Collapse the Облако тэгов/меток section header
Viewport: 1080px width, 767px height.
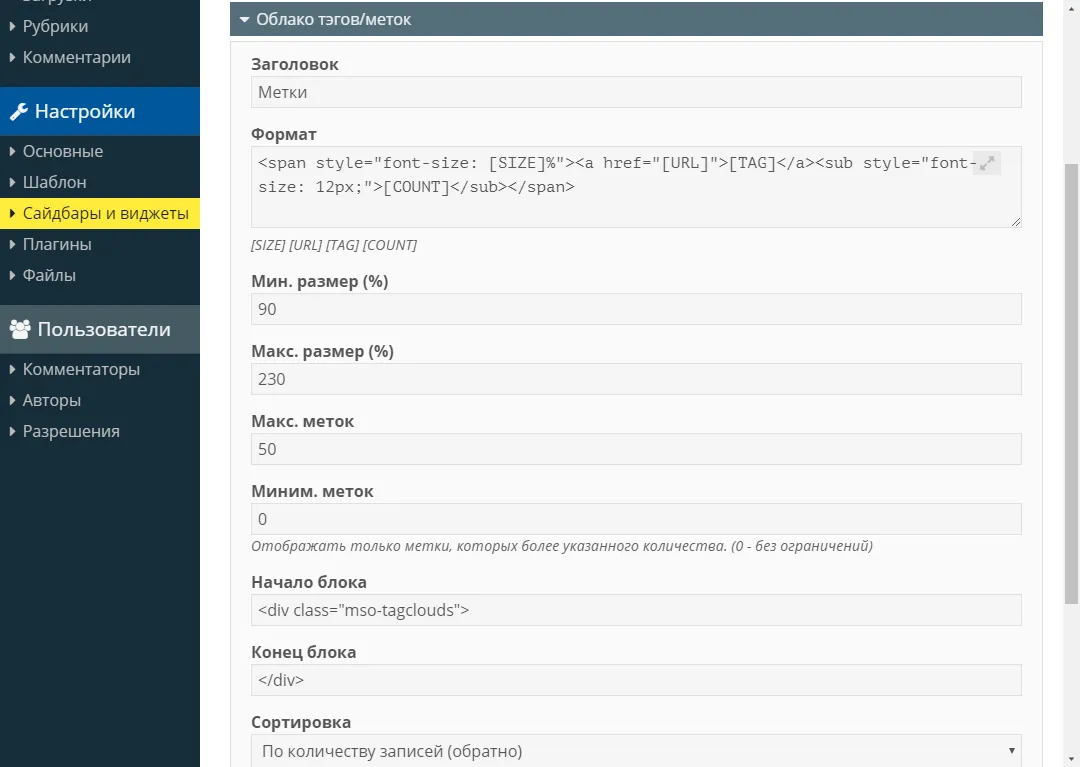point(635,19)
